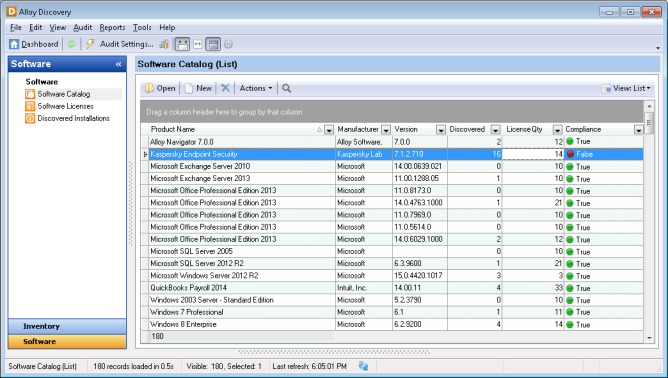Screen dimensions: 668x378
Task: Open the File menu
Action: click(x=16, y=28)
